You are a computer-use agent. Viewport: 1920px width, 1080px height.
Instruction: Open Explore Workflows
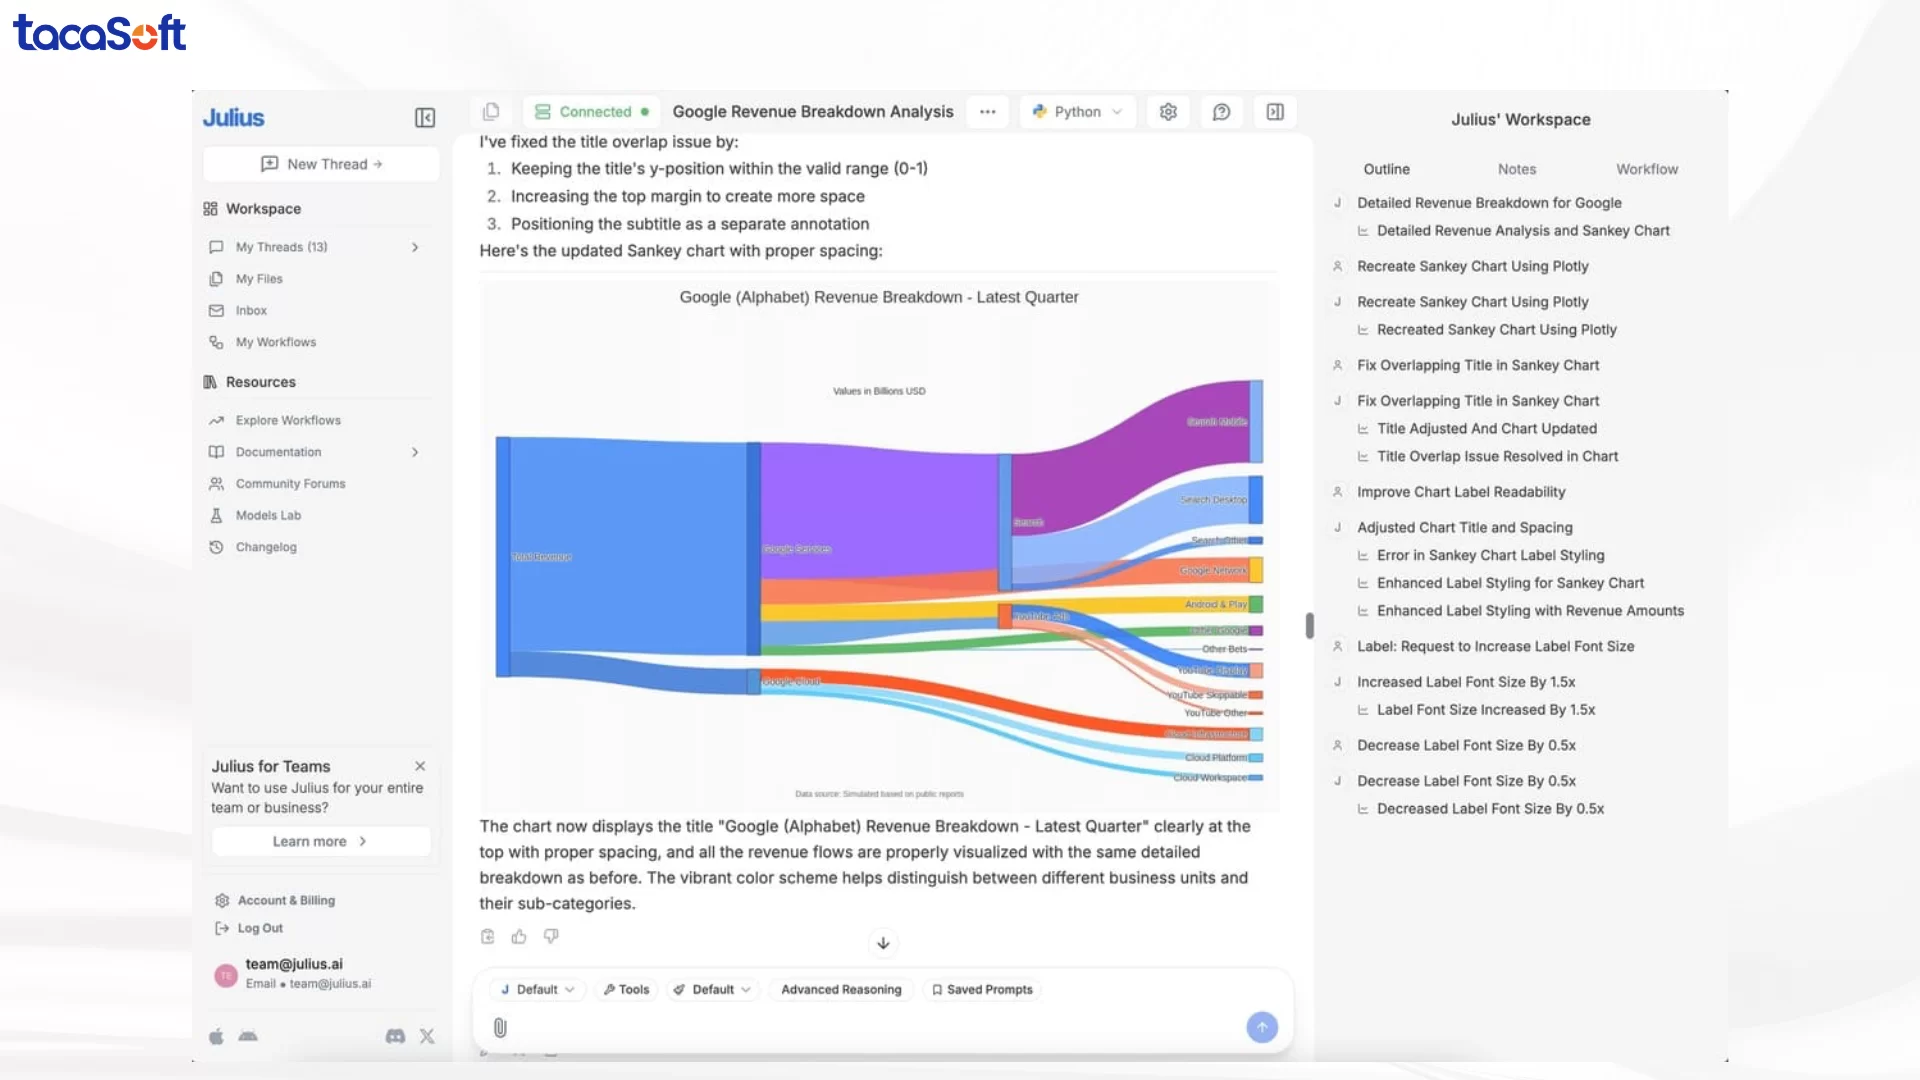coord(288,421)
